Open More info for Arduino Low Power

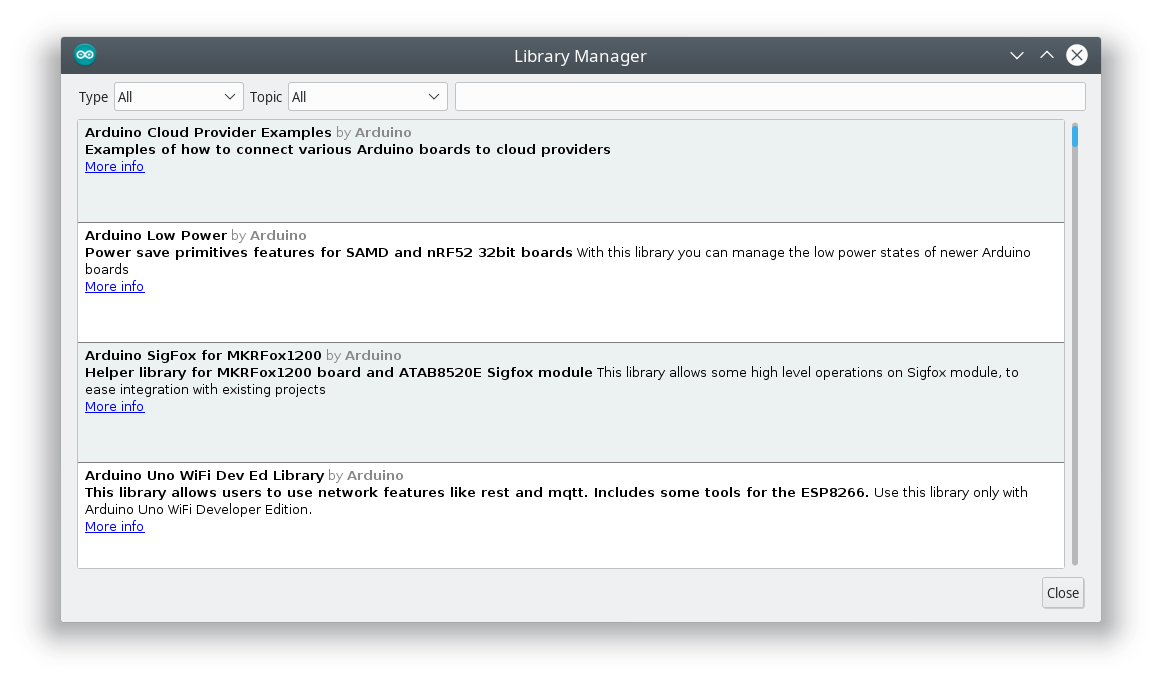click(x=114, y=287)
